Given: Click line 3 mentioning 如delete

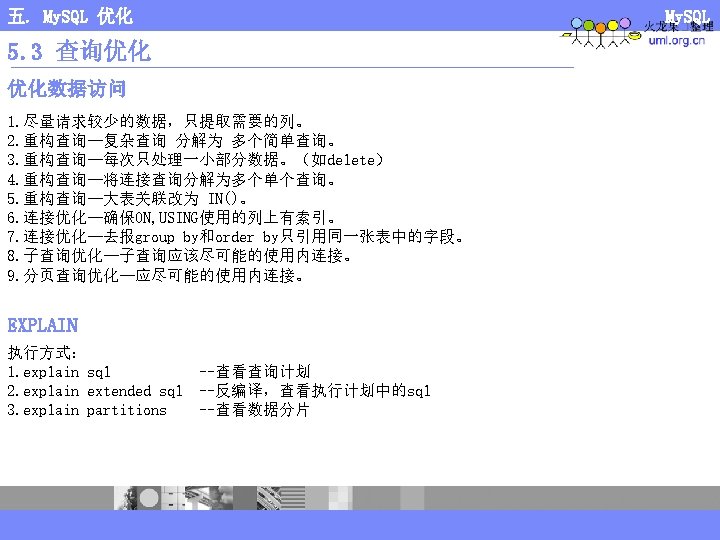Looking at the screenshot, I should click(195, 160).
